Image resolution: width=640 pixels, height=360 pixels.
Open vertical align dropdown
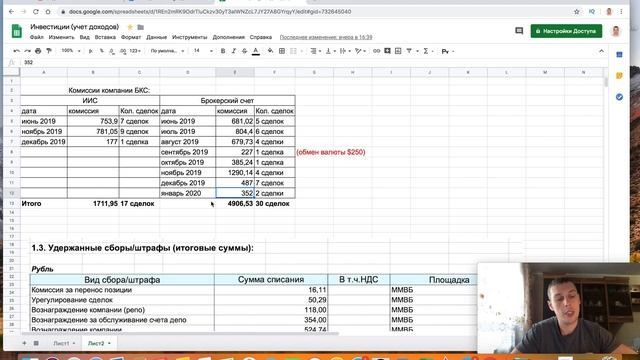tap(330, 51)
